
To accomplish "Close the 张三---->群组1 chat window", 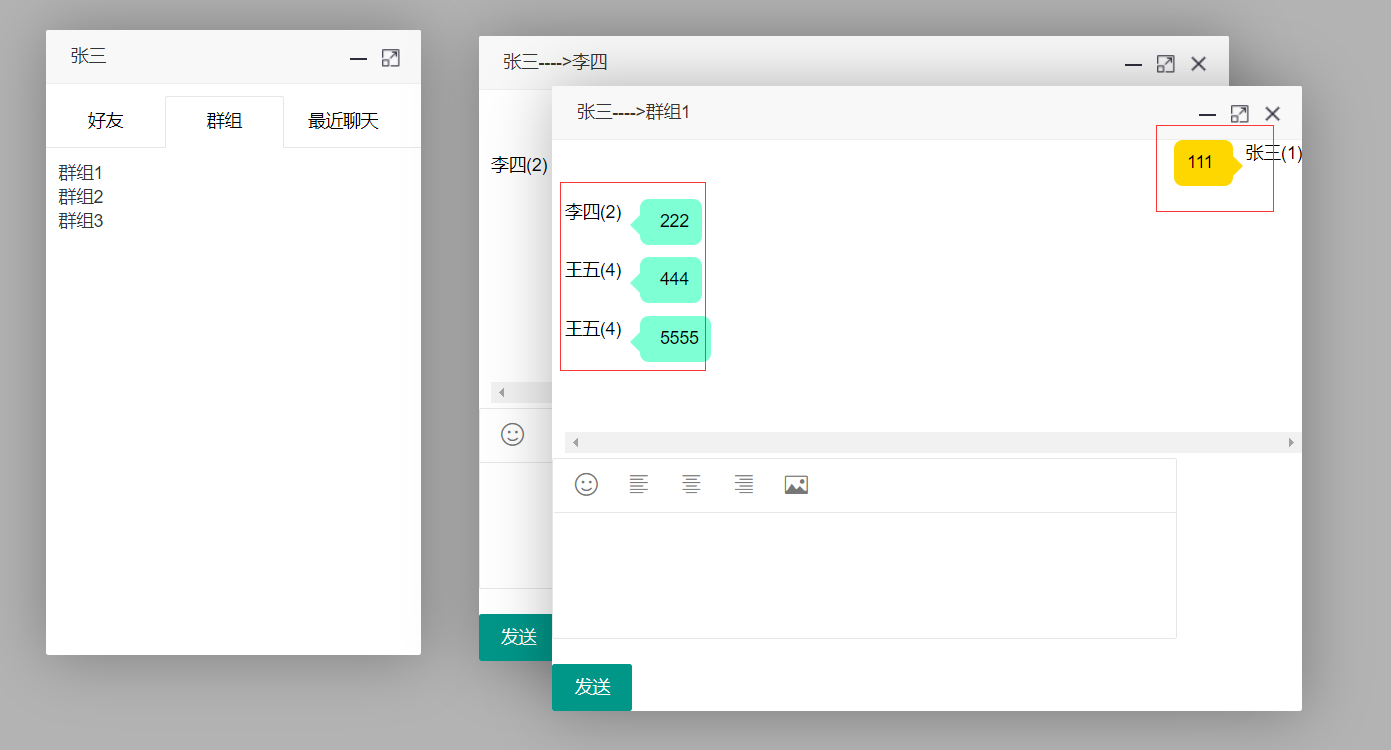I will (1272, 114).
